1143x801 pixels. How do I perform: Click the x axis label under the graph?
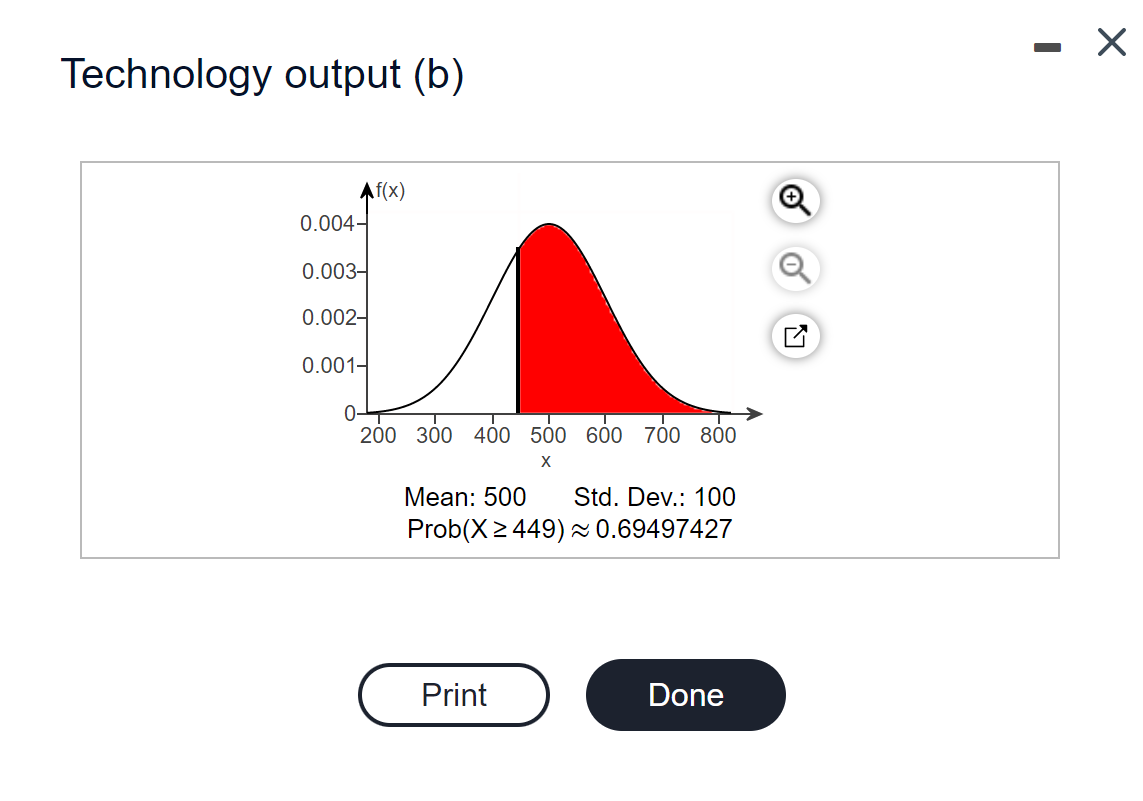[546, 460]
